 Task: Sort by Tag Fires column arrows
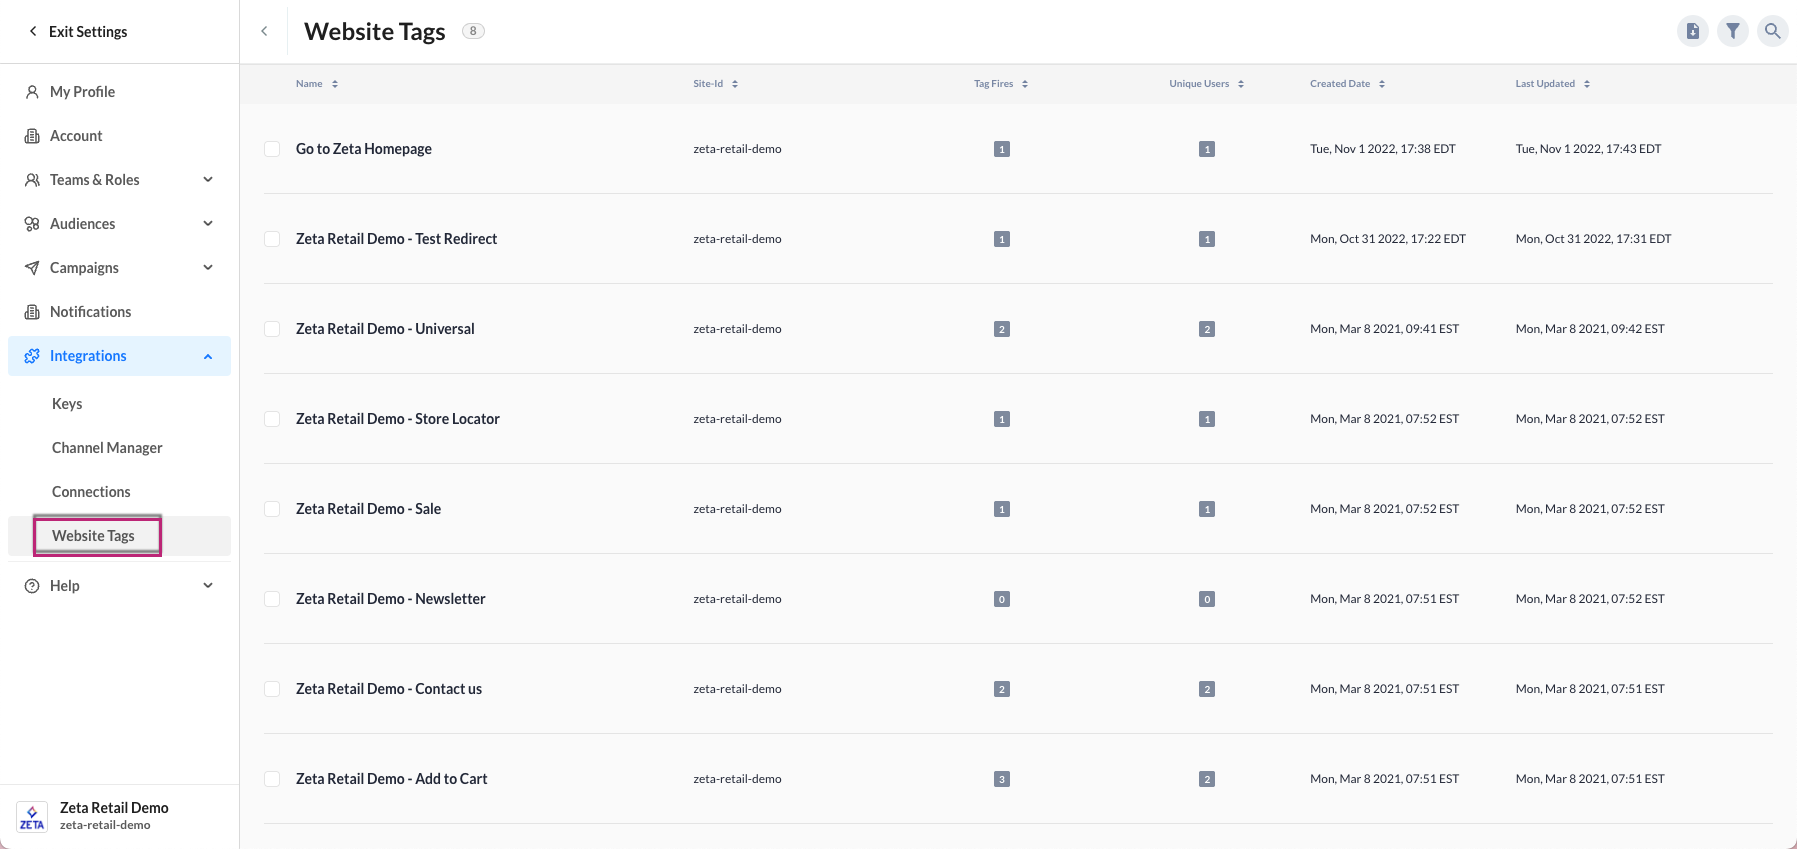pos(1025,84)
